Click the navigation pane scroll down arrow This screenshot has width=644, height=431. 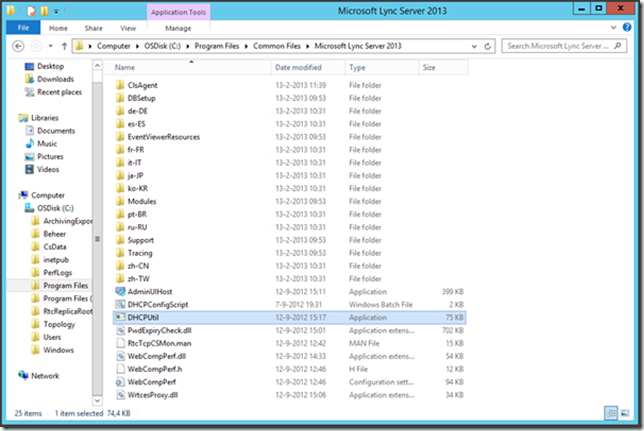97,400
